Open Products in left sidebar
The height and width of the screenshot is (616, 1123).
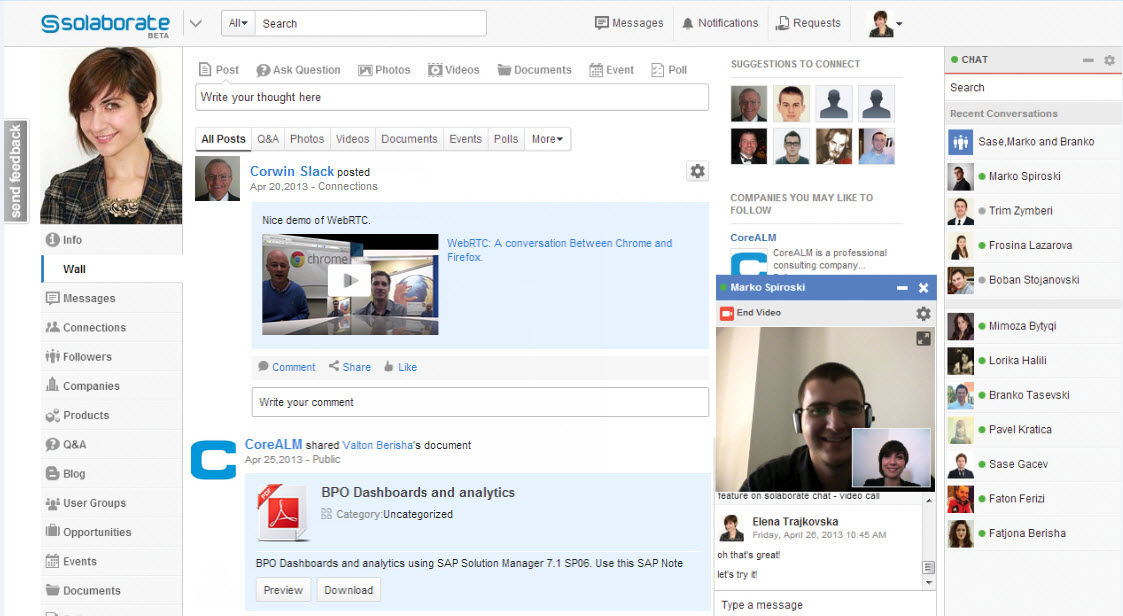pos(112,415)
